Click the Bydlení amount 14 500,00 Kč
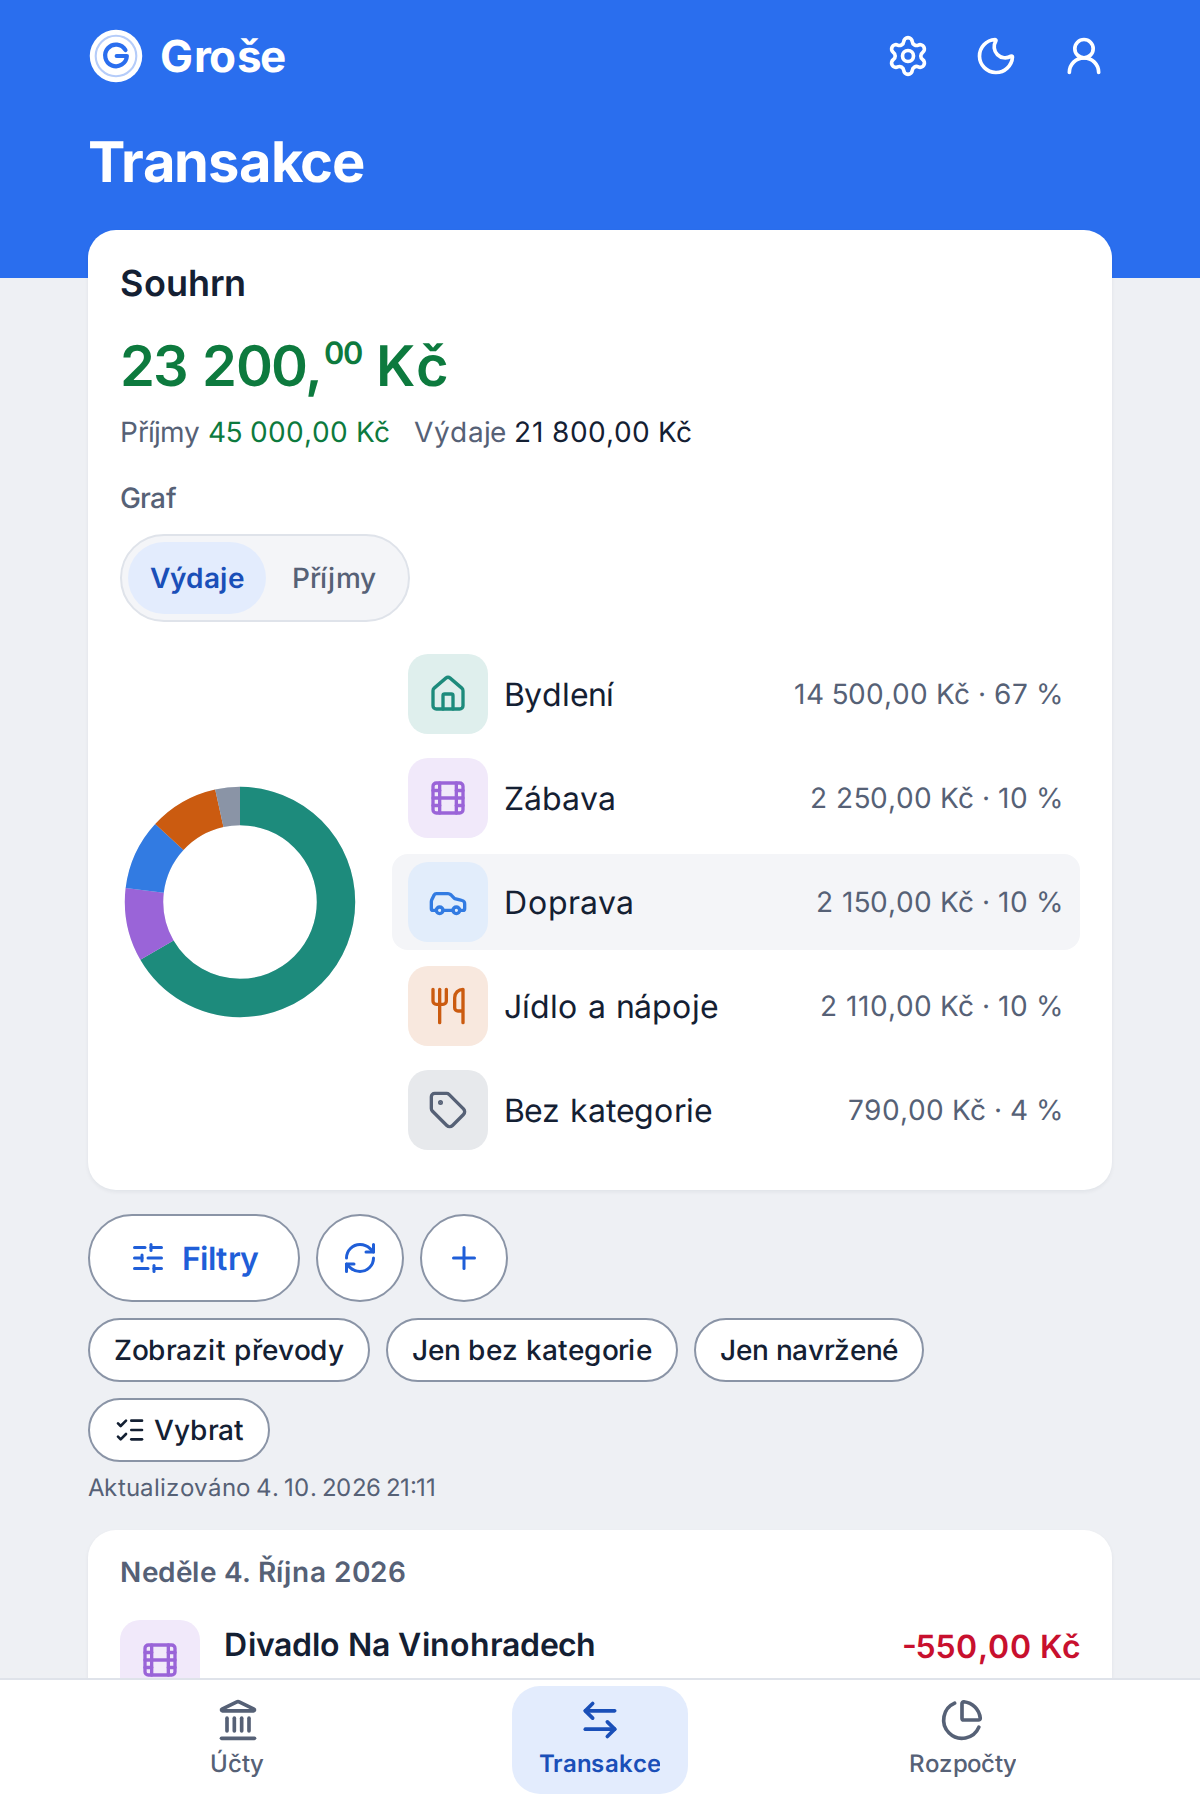Viewport: 1200px width, 1800px height. click(x=881, y=694)
